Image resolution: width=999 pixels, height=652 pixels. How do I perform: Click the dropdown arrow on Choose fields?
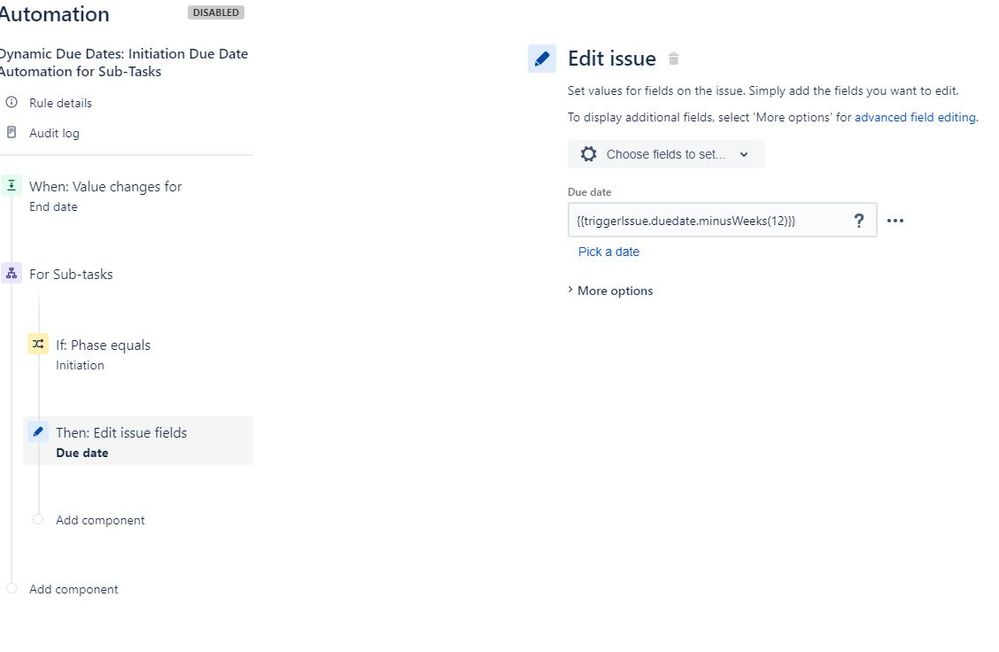tap(744, 154)
